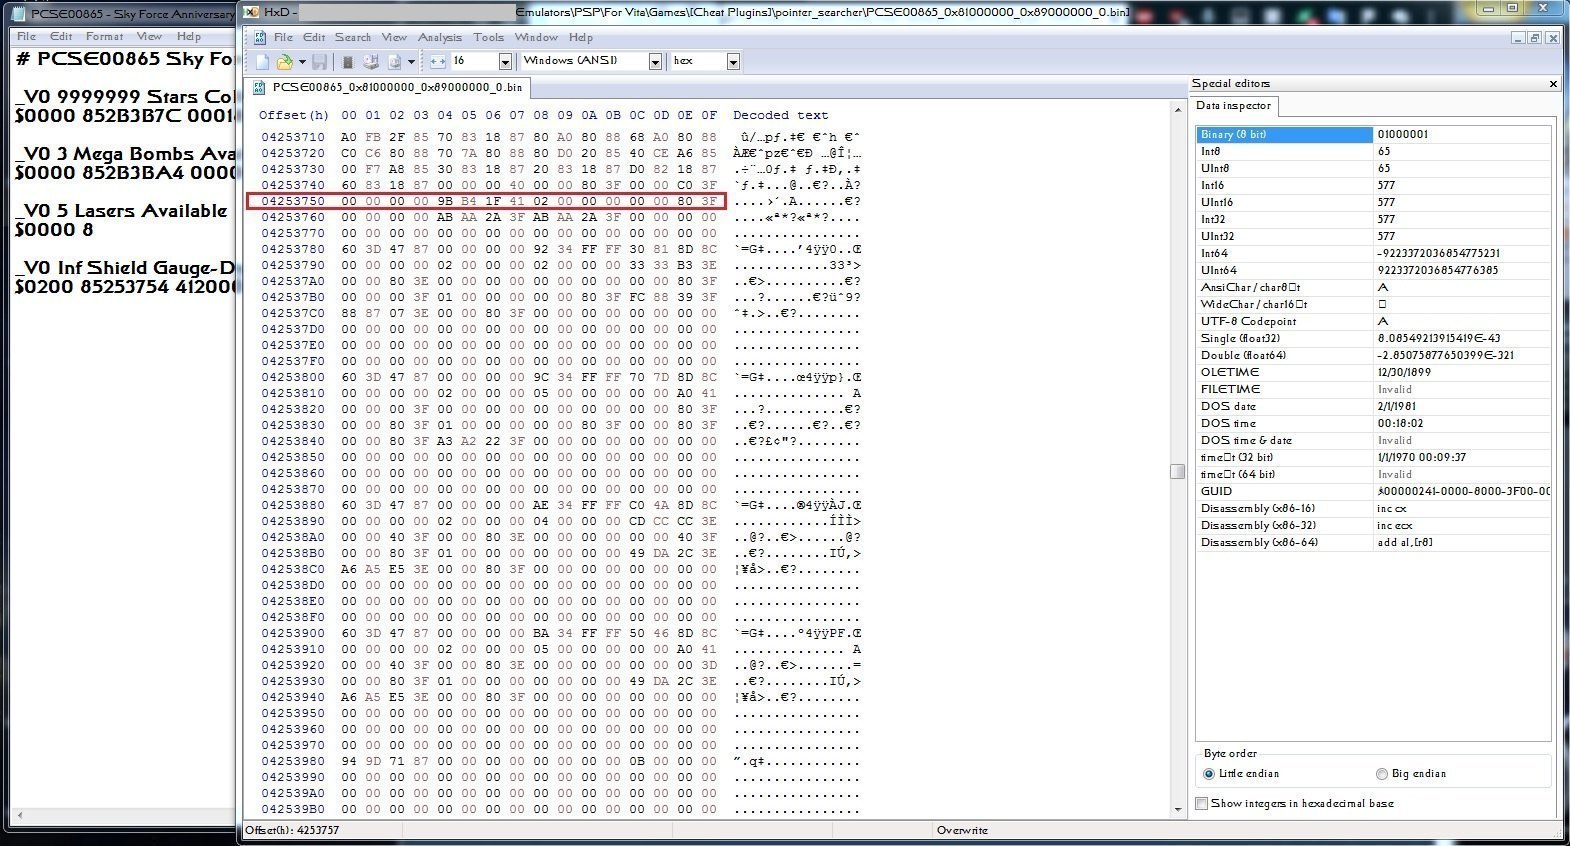The image size is (1570, 846).
Task: Select the Single (float32) inspector row
Action: 1373,338
